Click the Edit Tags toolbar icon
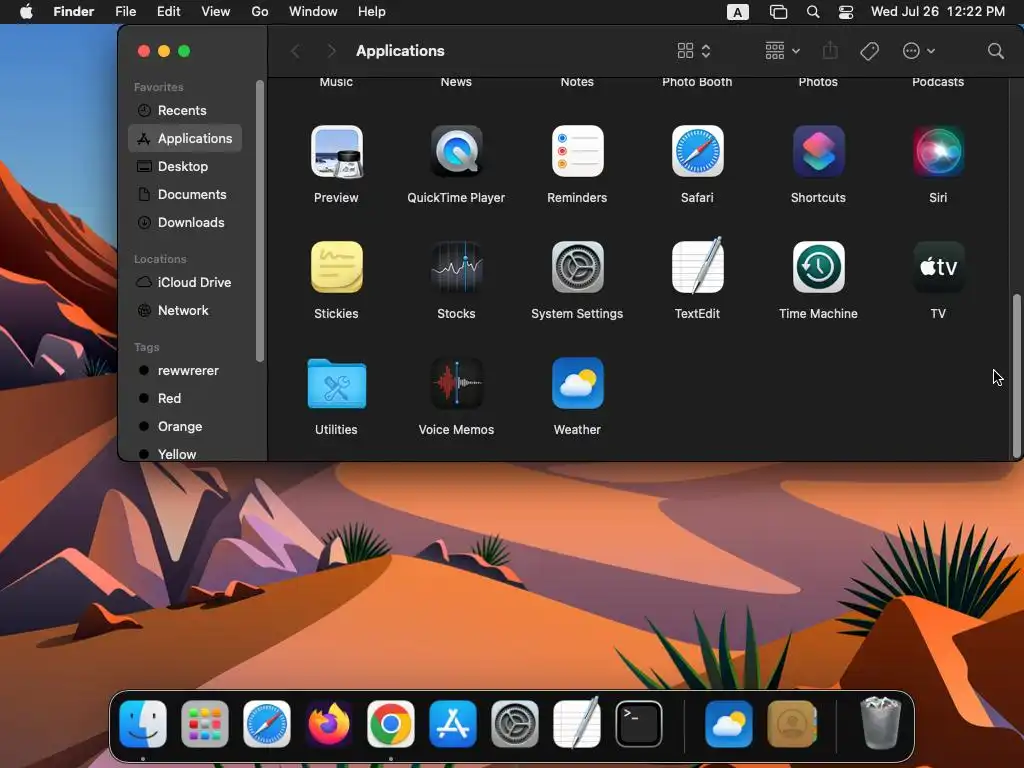 tap(869, 51)
